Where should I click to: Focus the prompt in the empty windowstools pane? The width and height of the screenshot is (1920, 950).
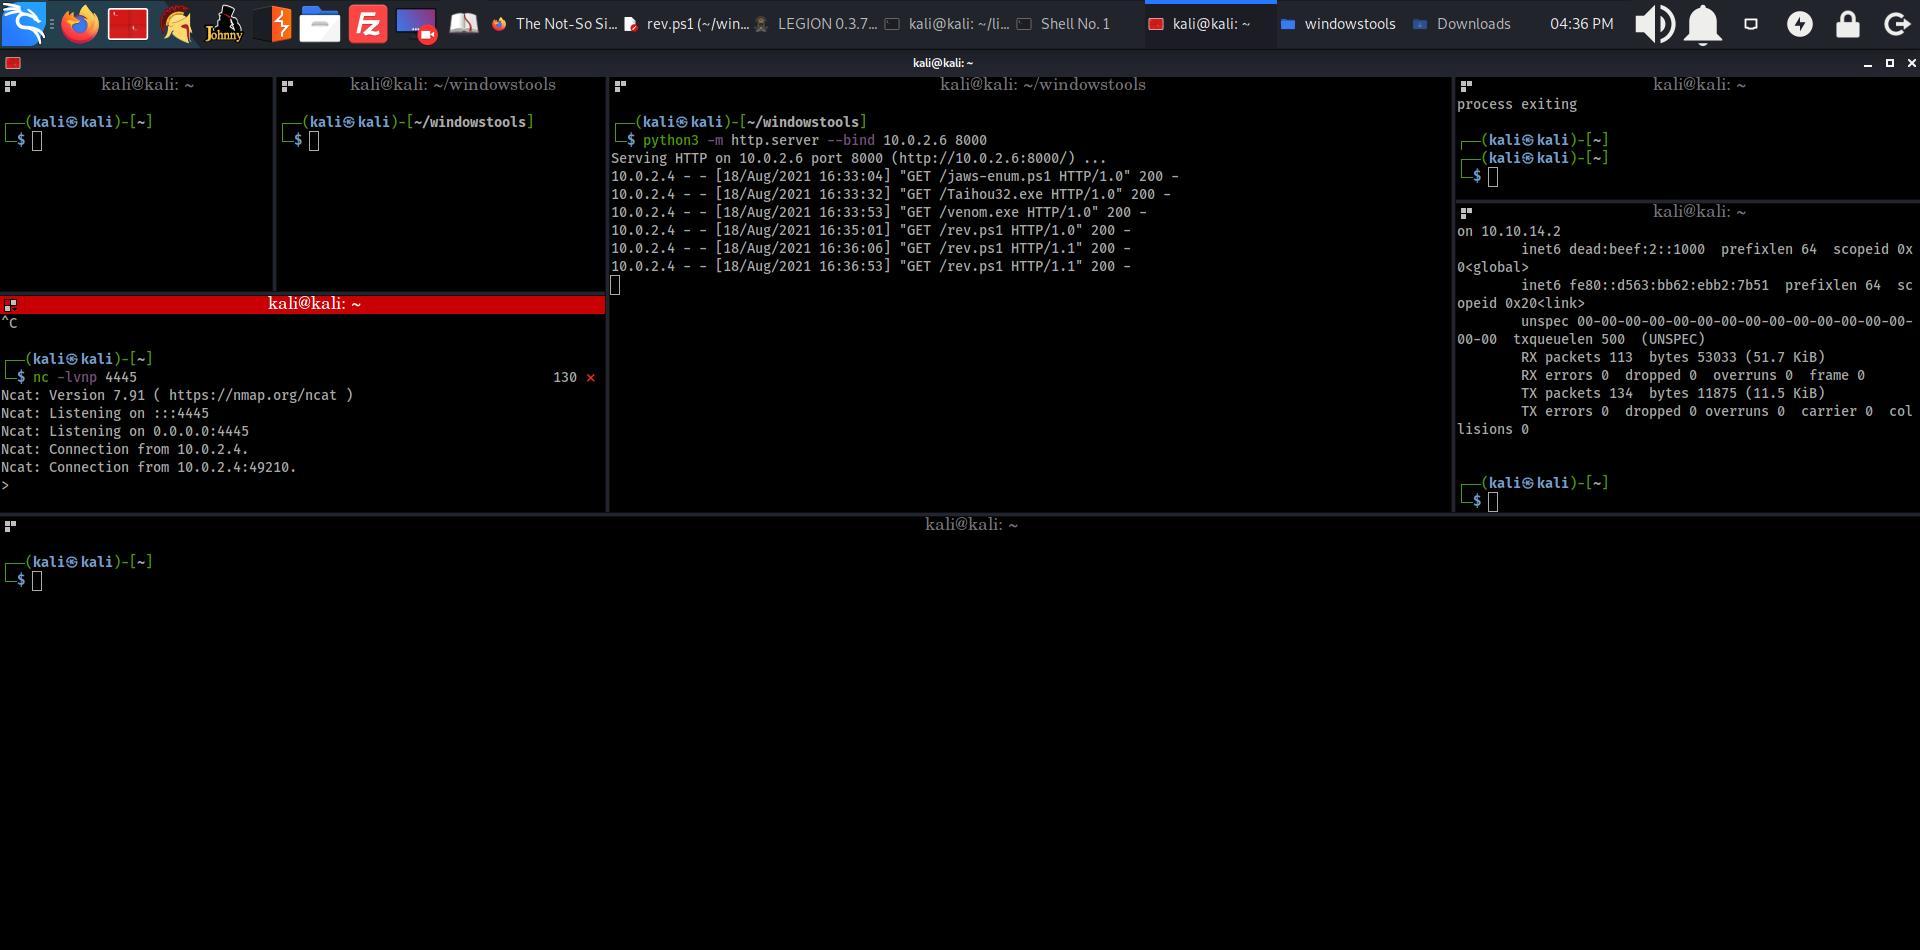coord(314,141)
